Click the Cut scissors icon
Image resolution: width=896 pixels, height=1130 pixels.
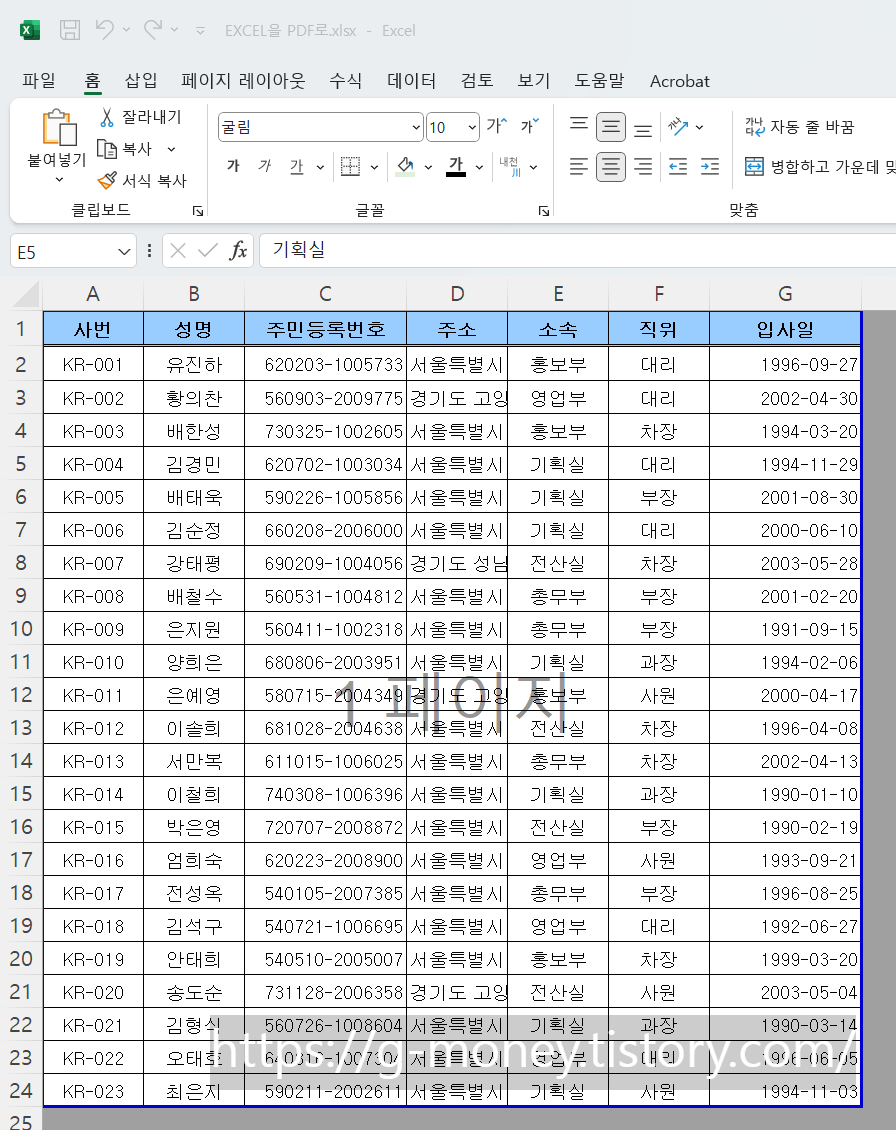pos(107,117)
